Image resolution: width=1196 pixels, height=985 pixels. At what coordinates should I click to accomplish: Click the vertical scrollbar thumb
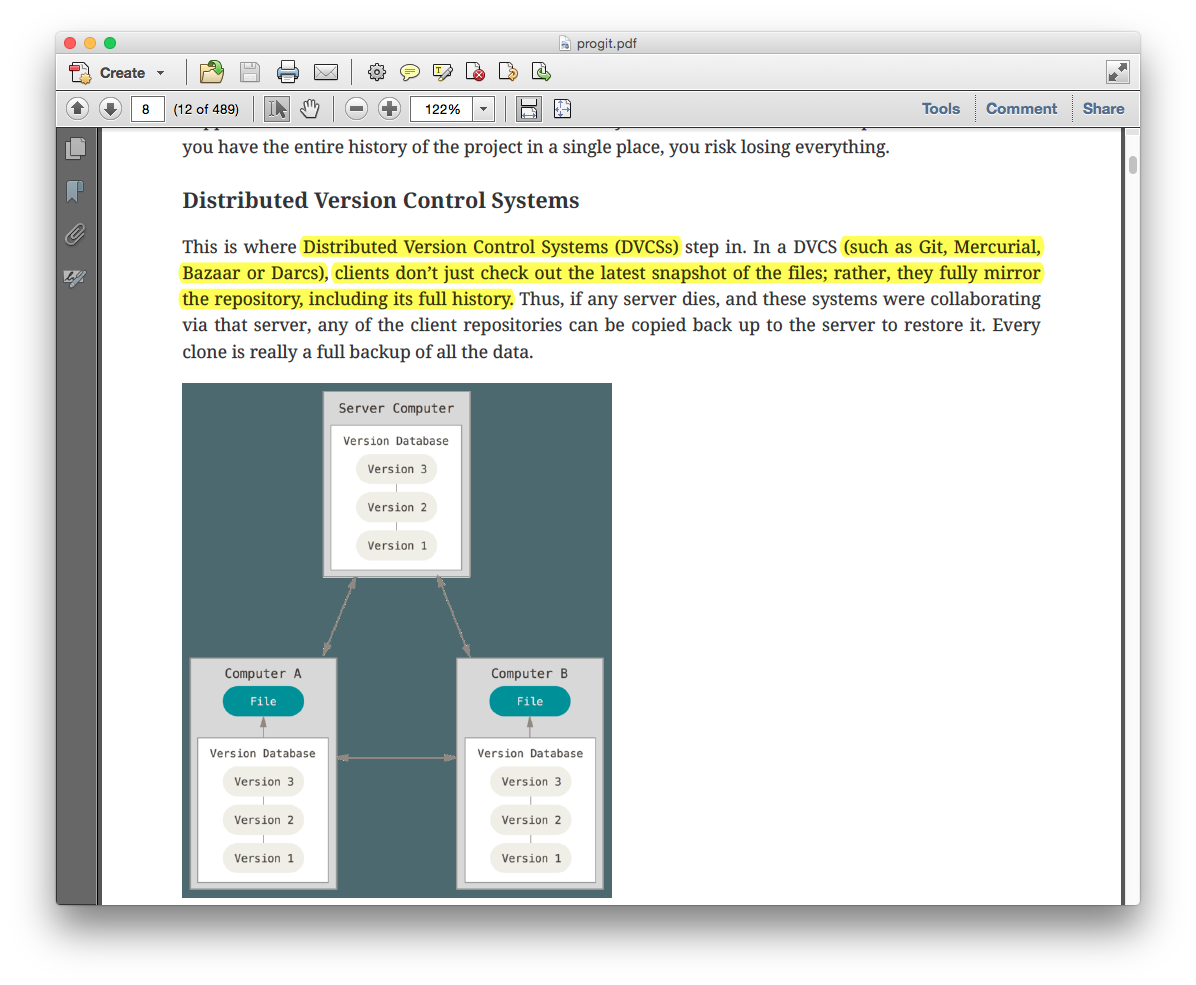point(1133,165)
